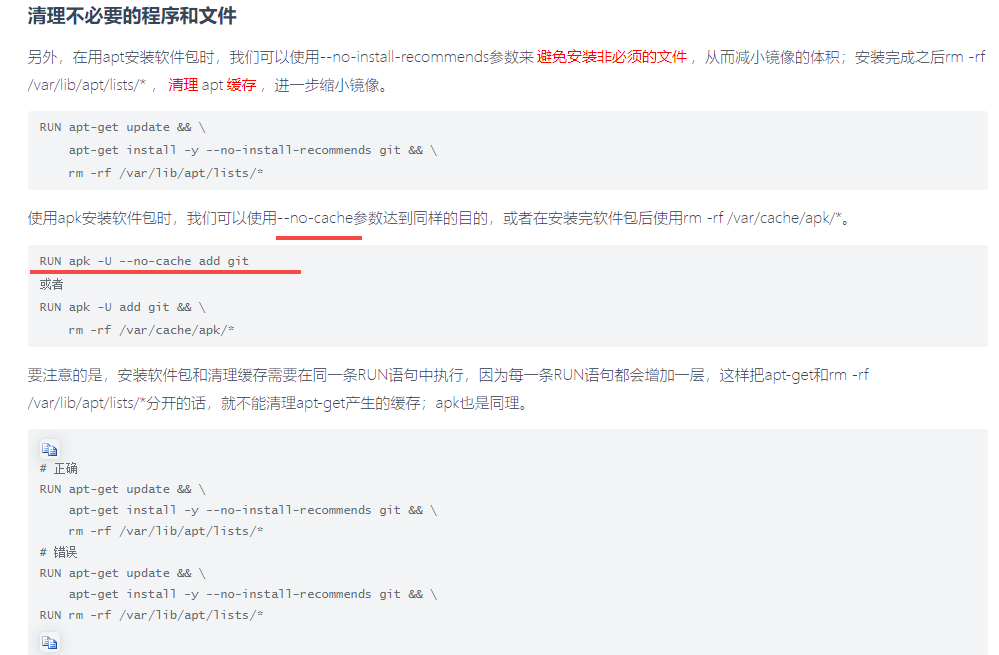999x655 pixels.
Task: Click the code line "rm -rf /var/cache/apk/*"
Action: pos(152,330)
